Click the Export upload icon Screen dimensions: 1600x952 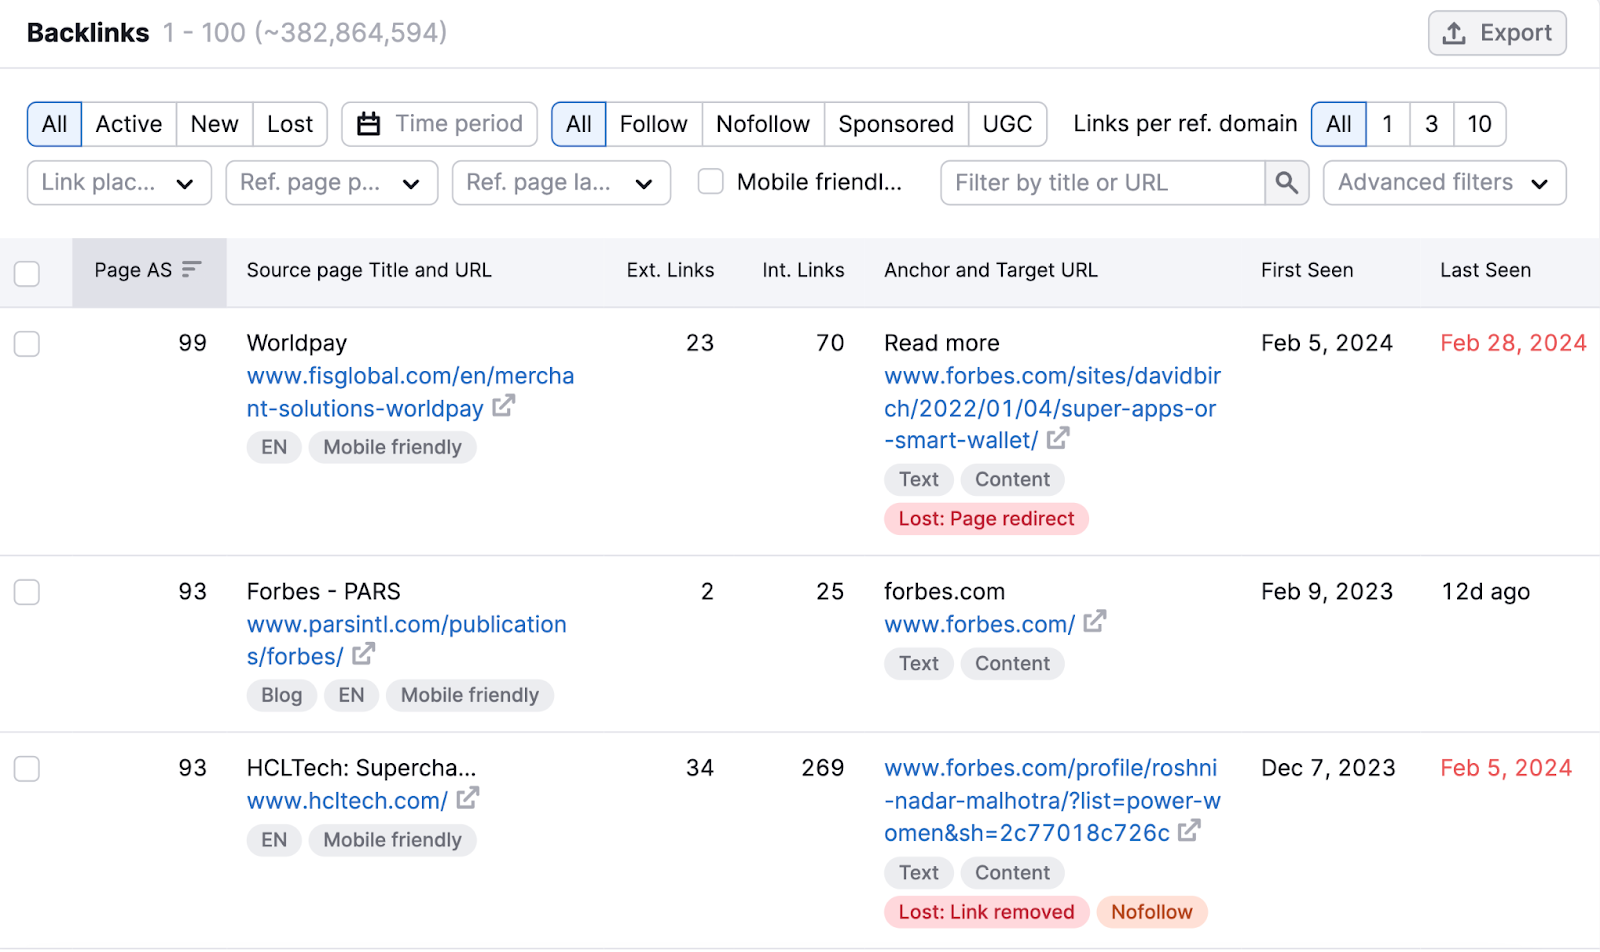[1454, 33]
